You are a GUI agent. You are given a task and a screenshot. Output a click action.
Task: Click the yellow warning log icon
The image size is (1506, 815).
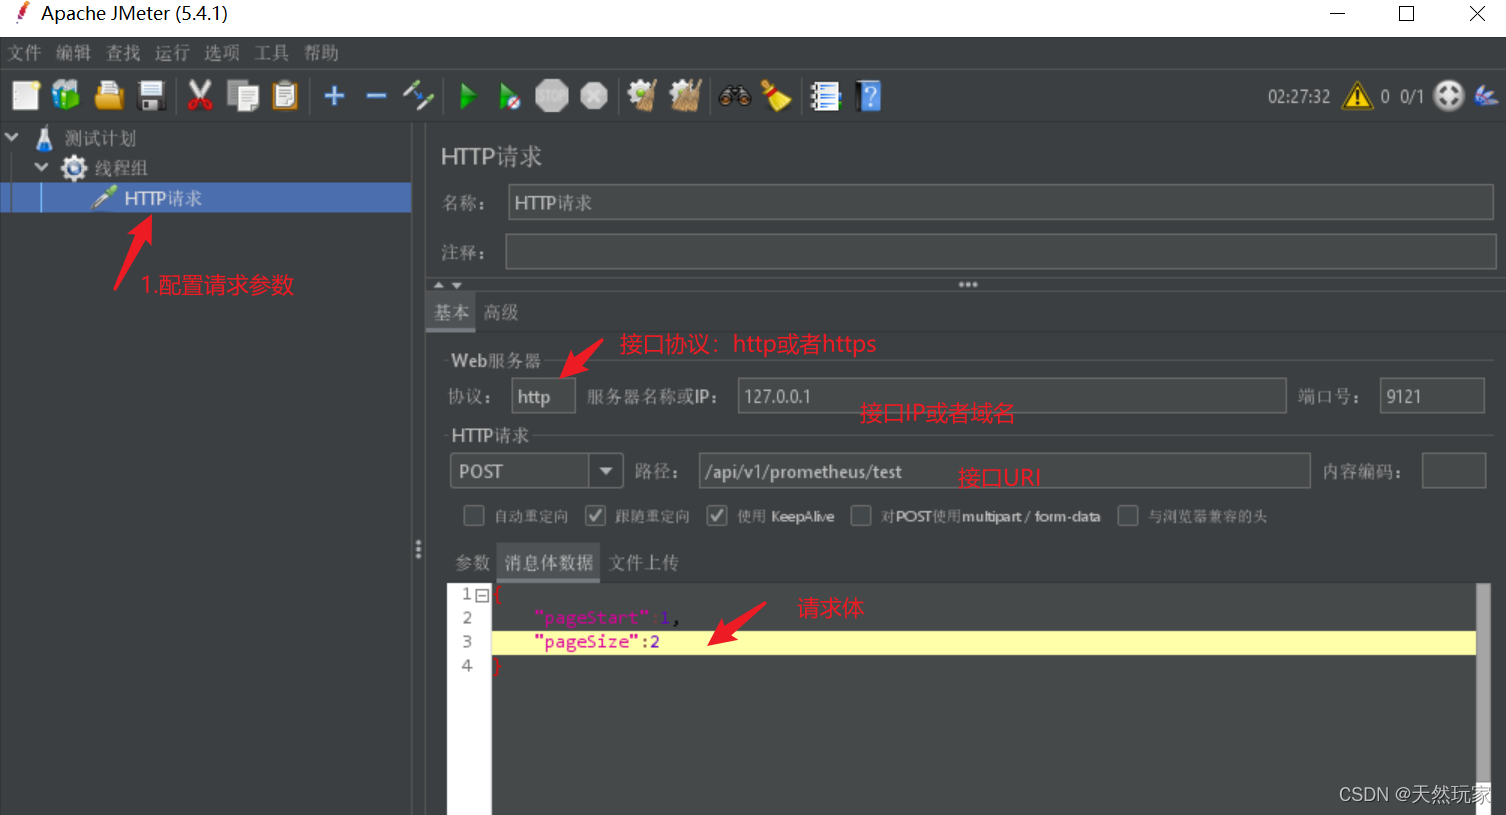(1357, 96)
